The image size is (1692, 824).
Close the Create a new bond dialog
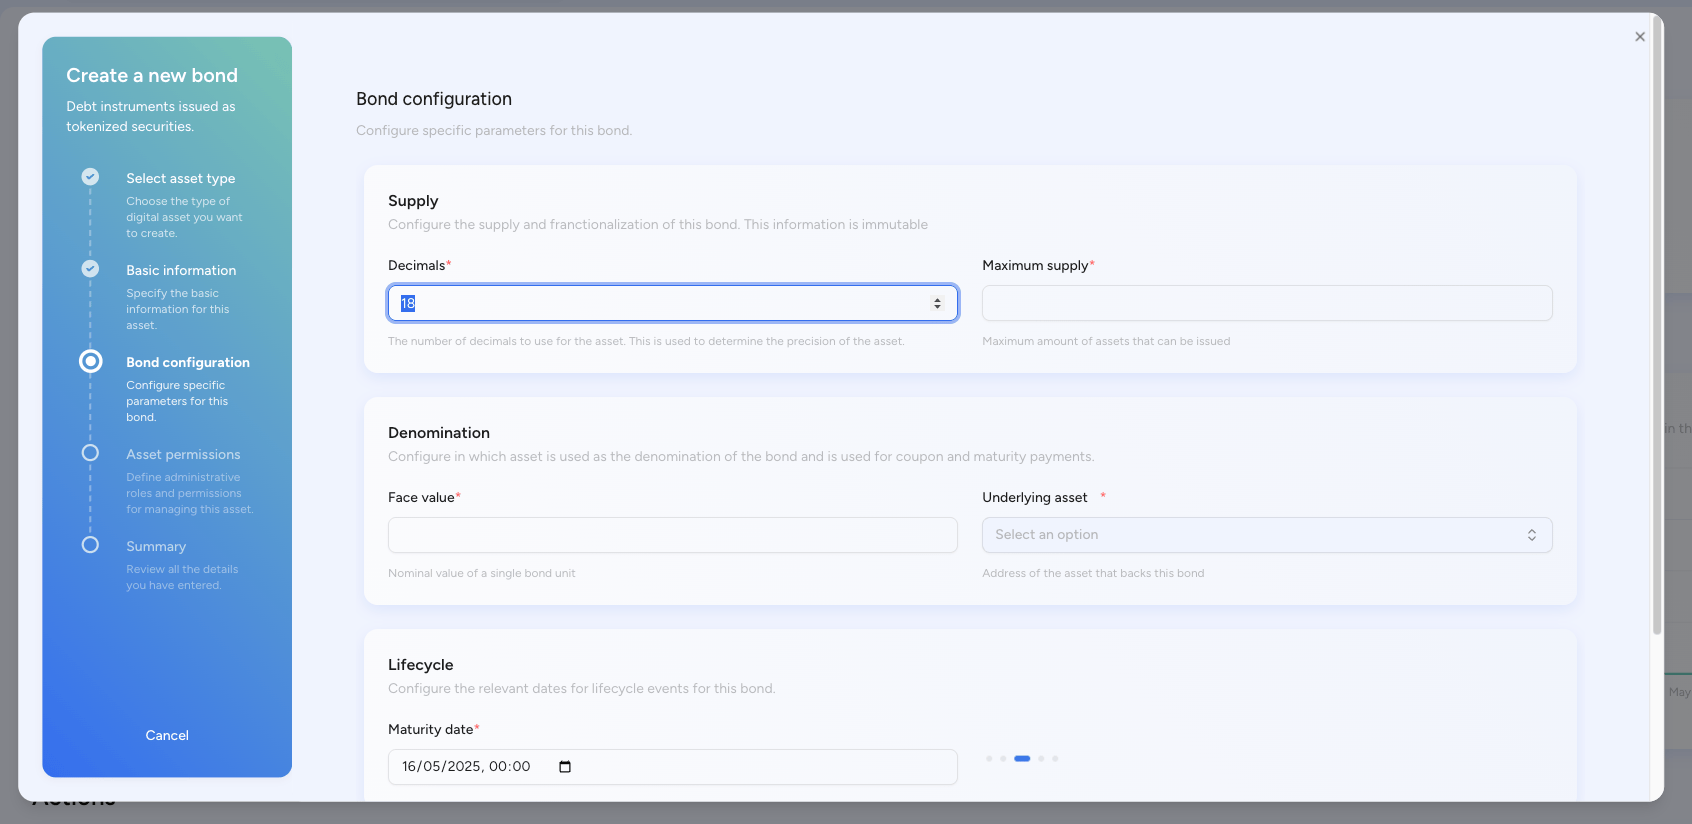1640,37
